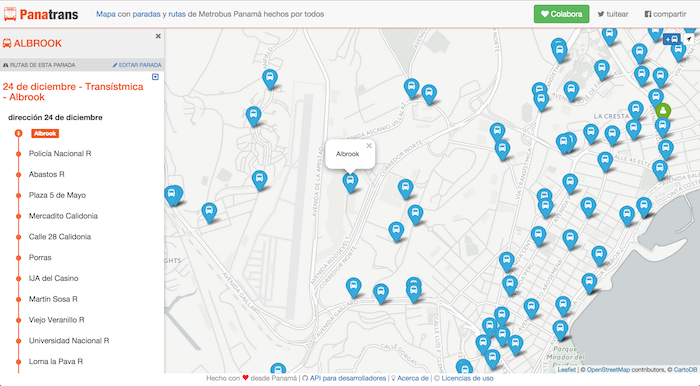Select the Policía Nacional R stop
Screen dimensions: 700x386
tap(60, 154)
